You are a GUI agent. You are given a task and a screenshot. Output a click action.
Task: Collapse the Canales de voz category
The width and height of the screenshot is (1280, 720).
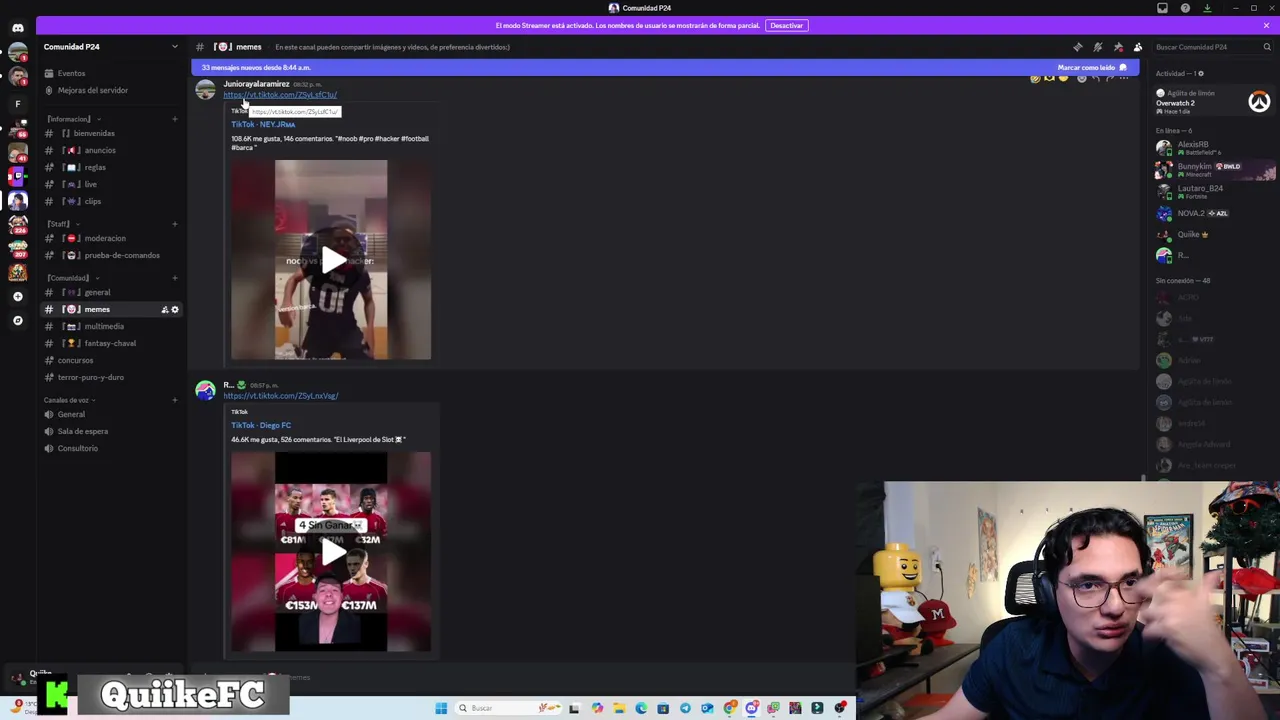pos(68,400)
